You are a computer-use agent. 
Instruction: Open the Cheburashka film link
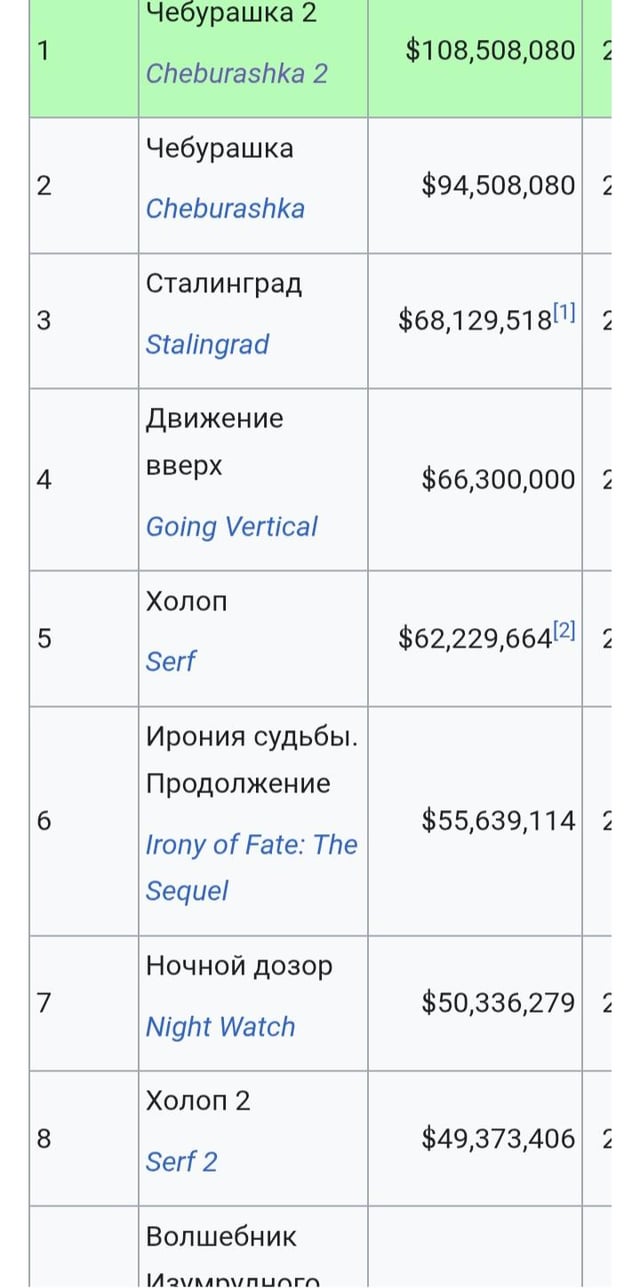point(225,209)
